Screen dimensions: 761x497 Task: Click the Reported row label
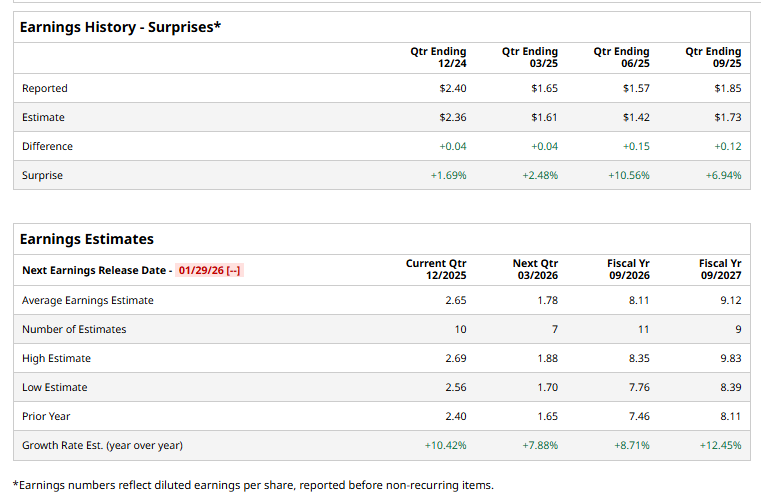coord(45,89)
